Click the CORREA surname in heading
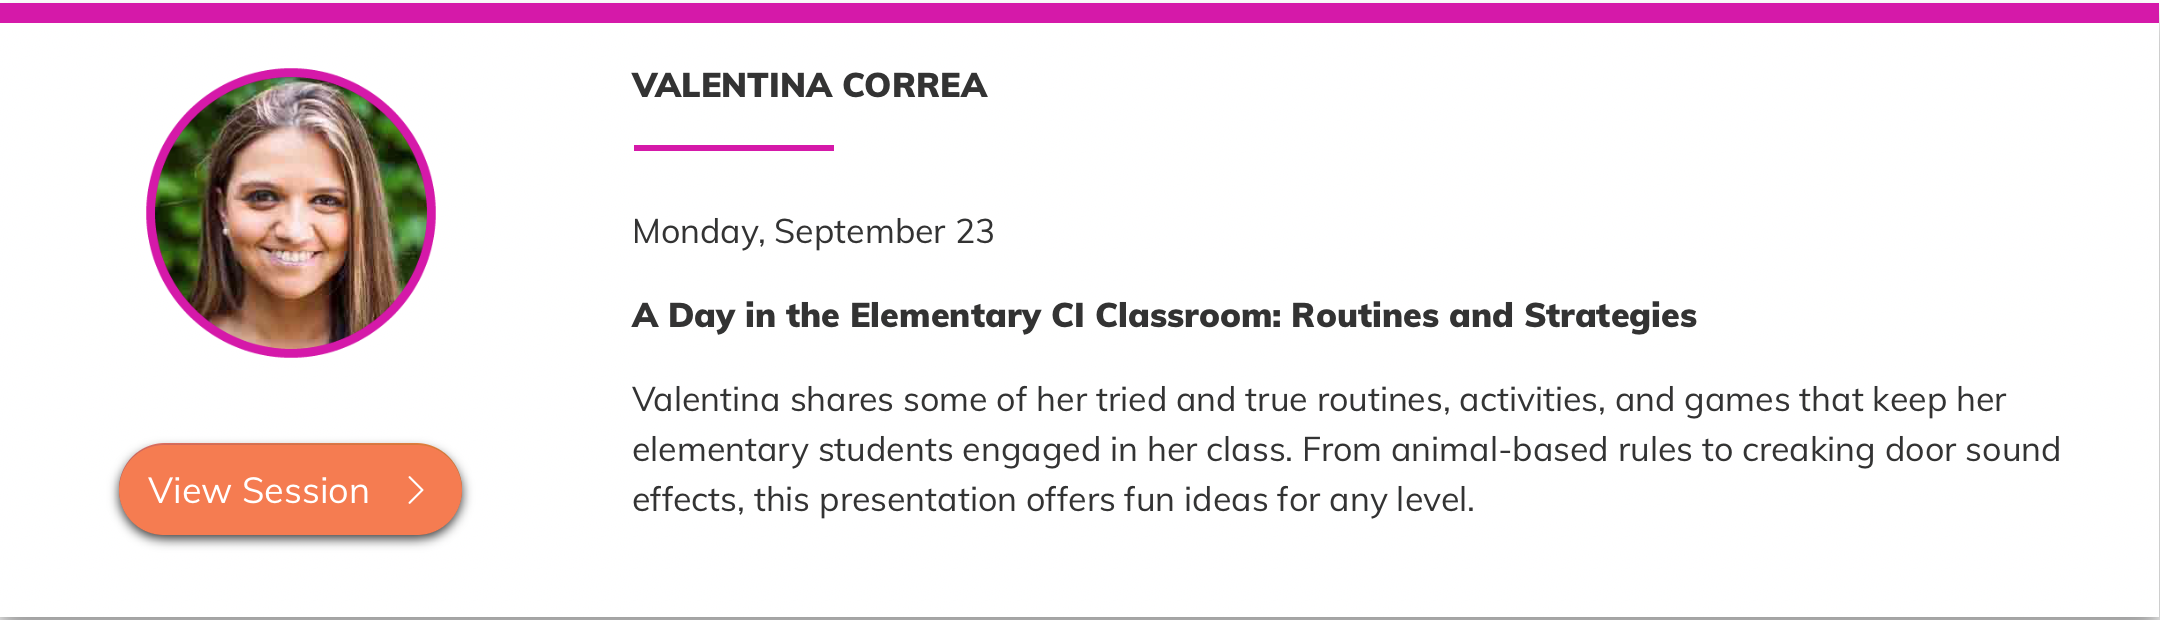2160x620 pixels. [915, 86]
